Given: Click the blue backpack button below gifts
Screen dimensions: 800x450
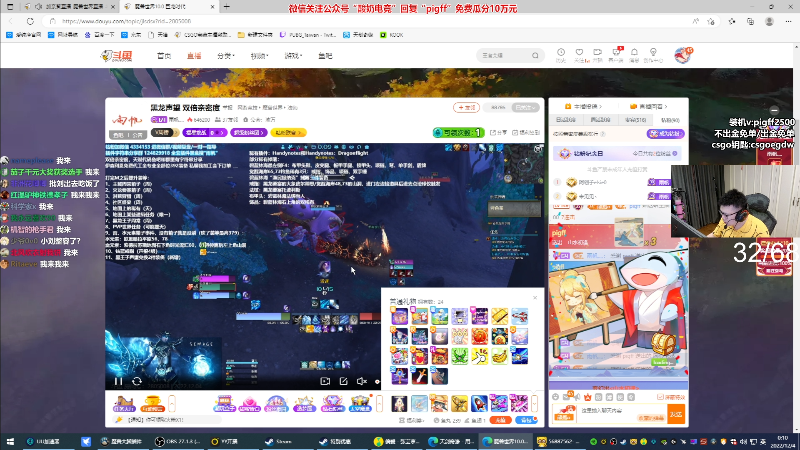Looking at the screenshot, I should click(x=526, y=420).
